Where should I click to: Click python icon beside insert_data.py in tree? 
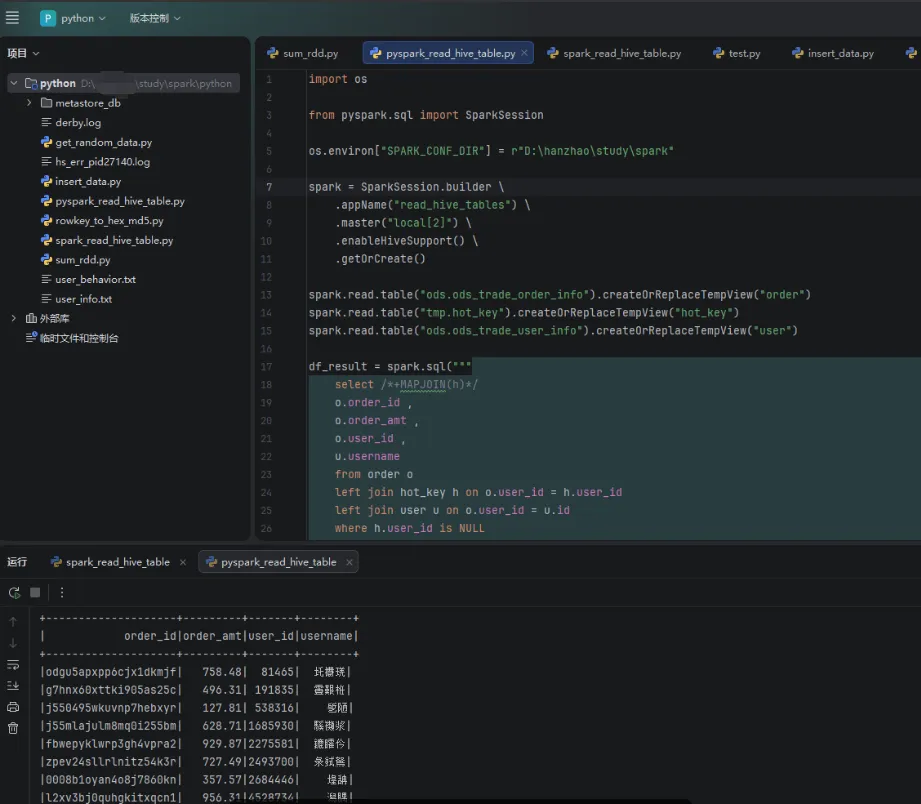coord(46,181)
